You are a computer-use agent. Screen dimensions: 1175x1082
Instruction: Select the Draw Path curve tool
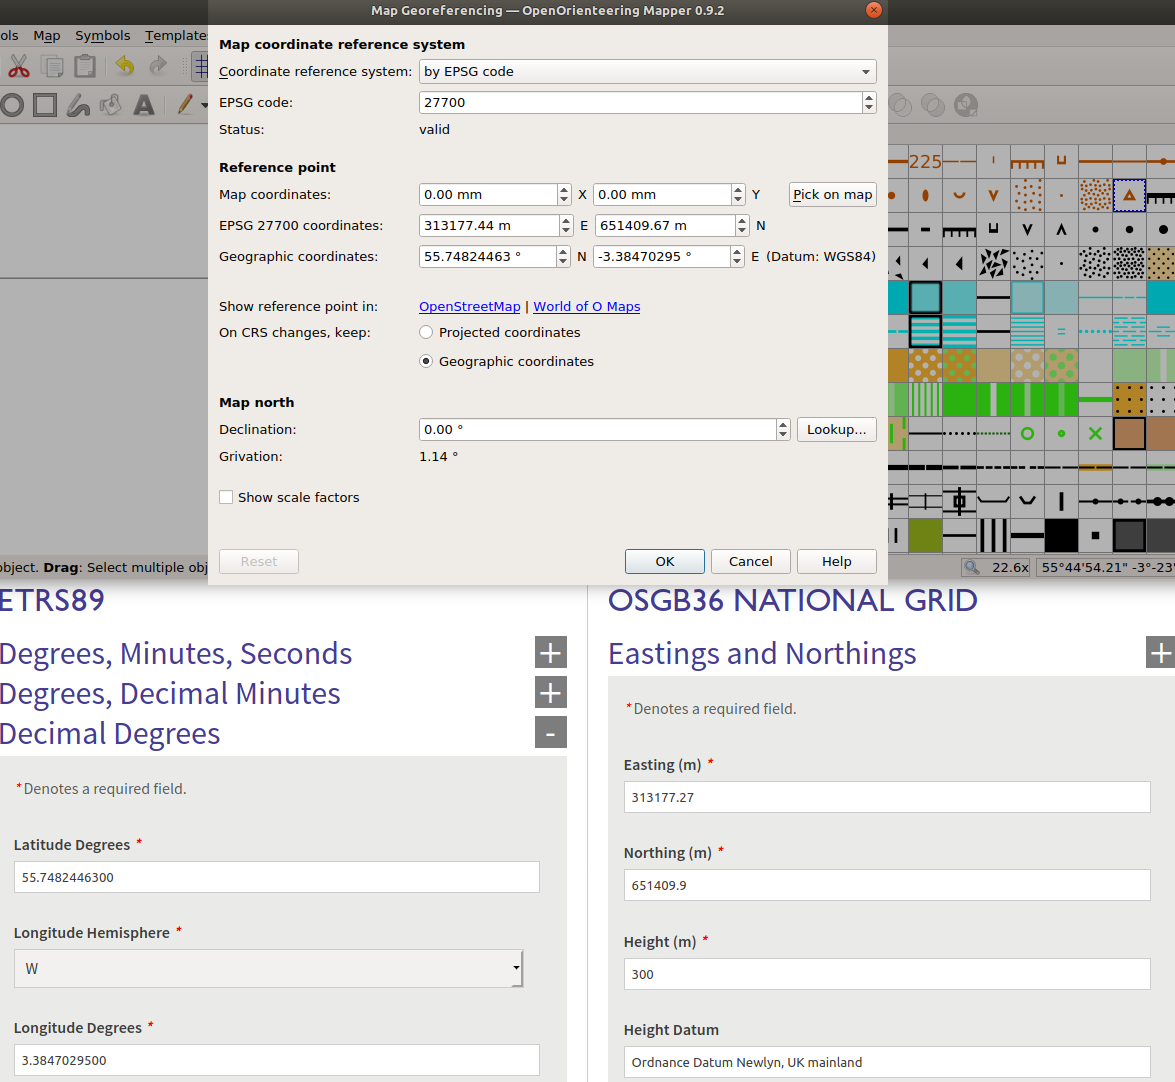(x=78, y=104)
